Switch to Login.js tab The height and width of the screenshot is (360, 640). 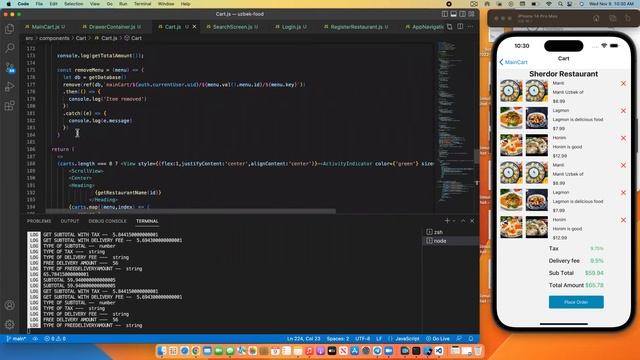coord(291,27)
